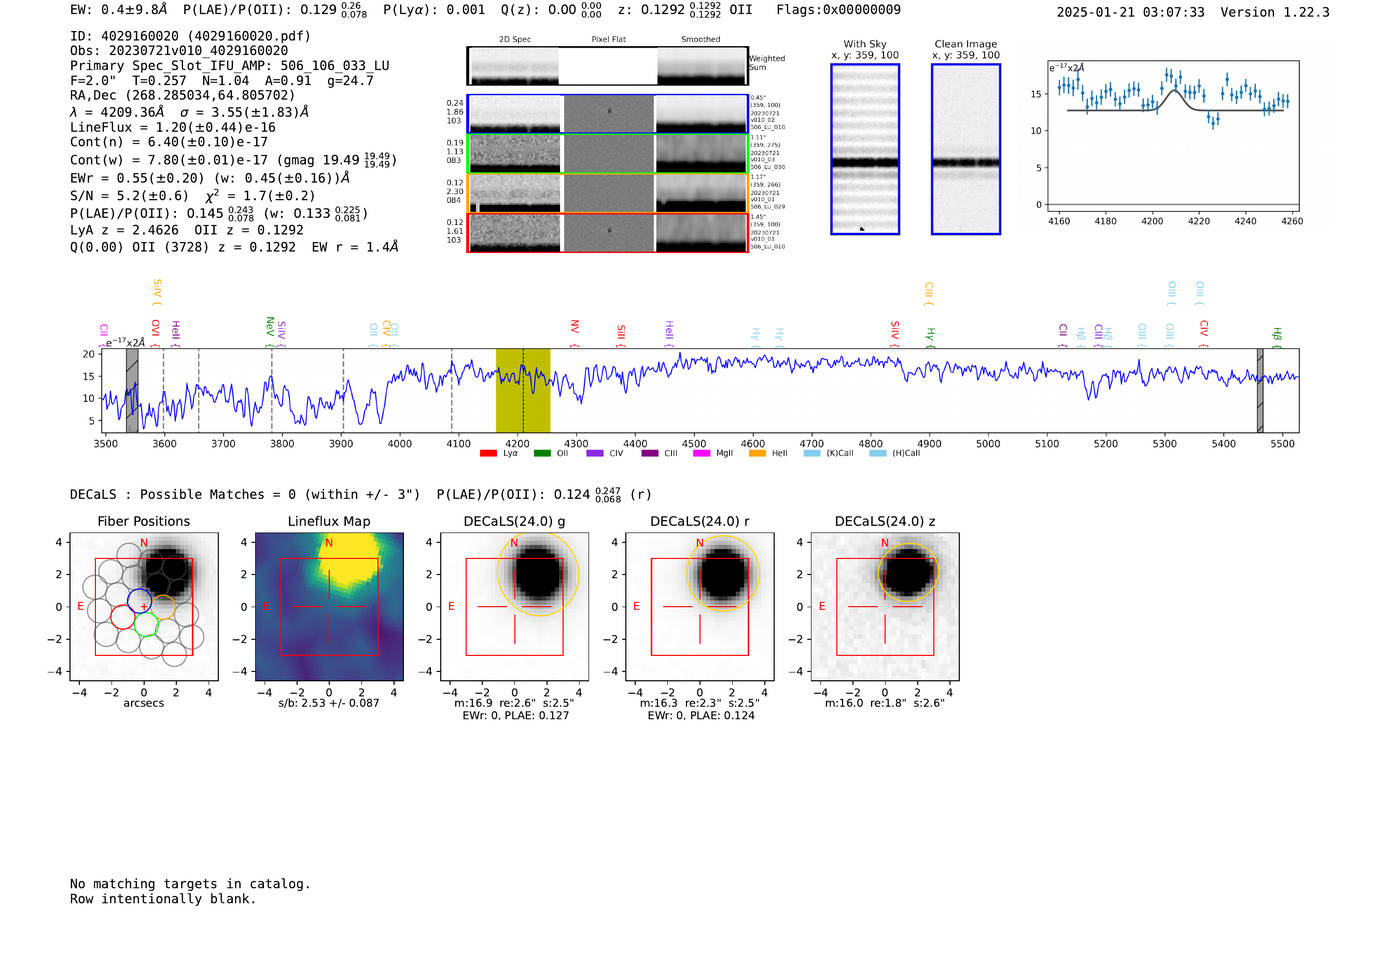
Task: Click the Cont(w) = 7.80(±0.01)e-17 line
Action: pos(233,159)
